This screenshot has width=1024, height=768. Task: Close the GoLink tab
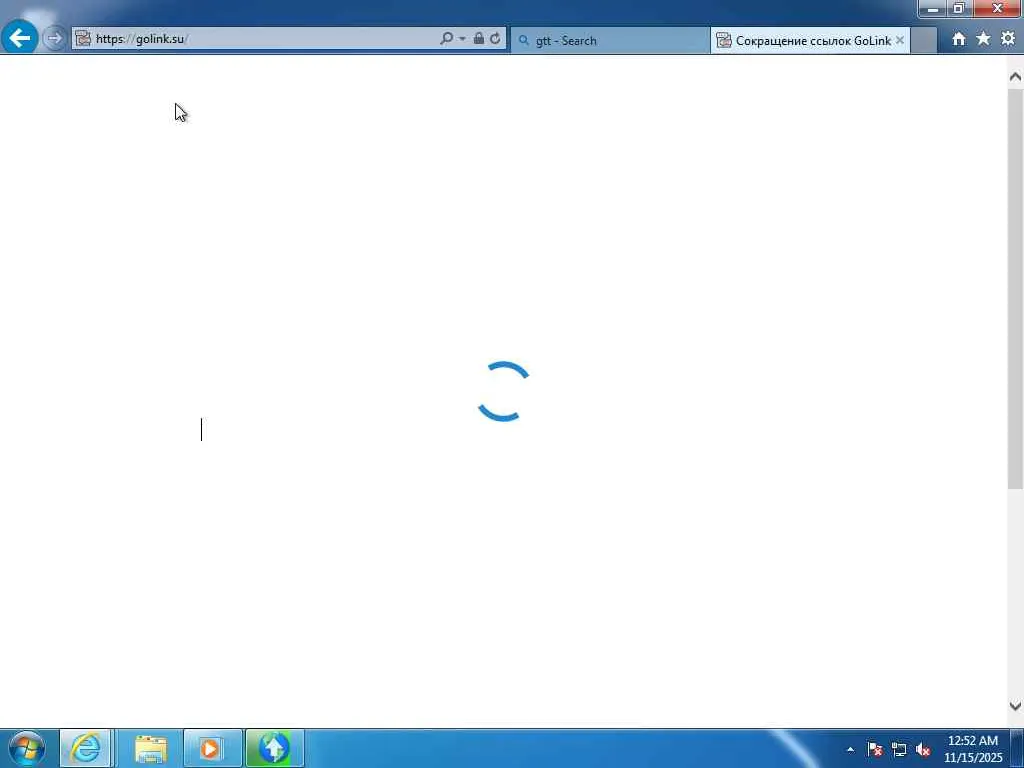point(900,40)
